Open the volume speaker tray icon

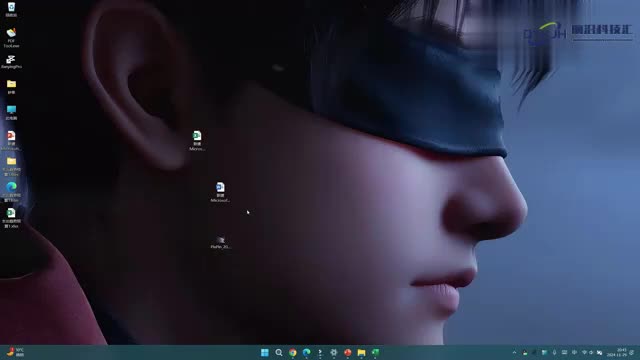tap(591, 352)
